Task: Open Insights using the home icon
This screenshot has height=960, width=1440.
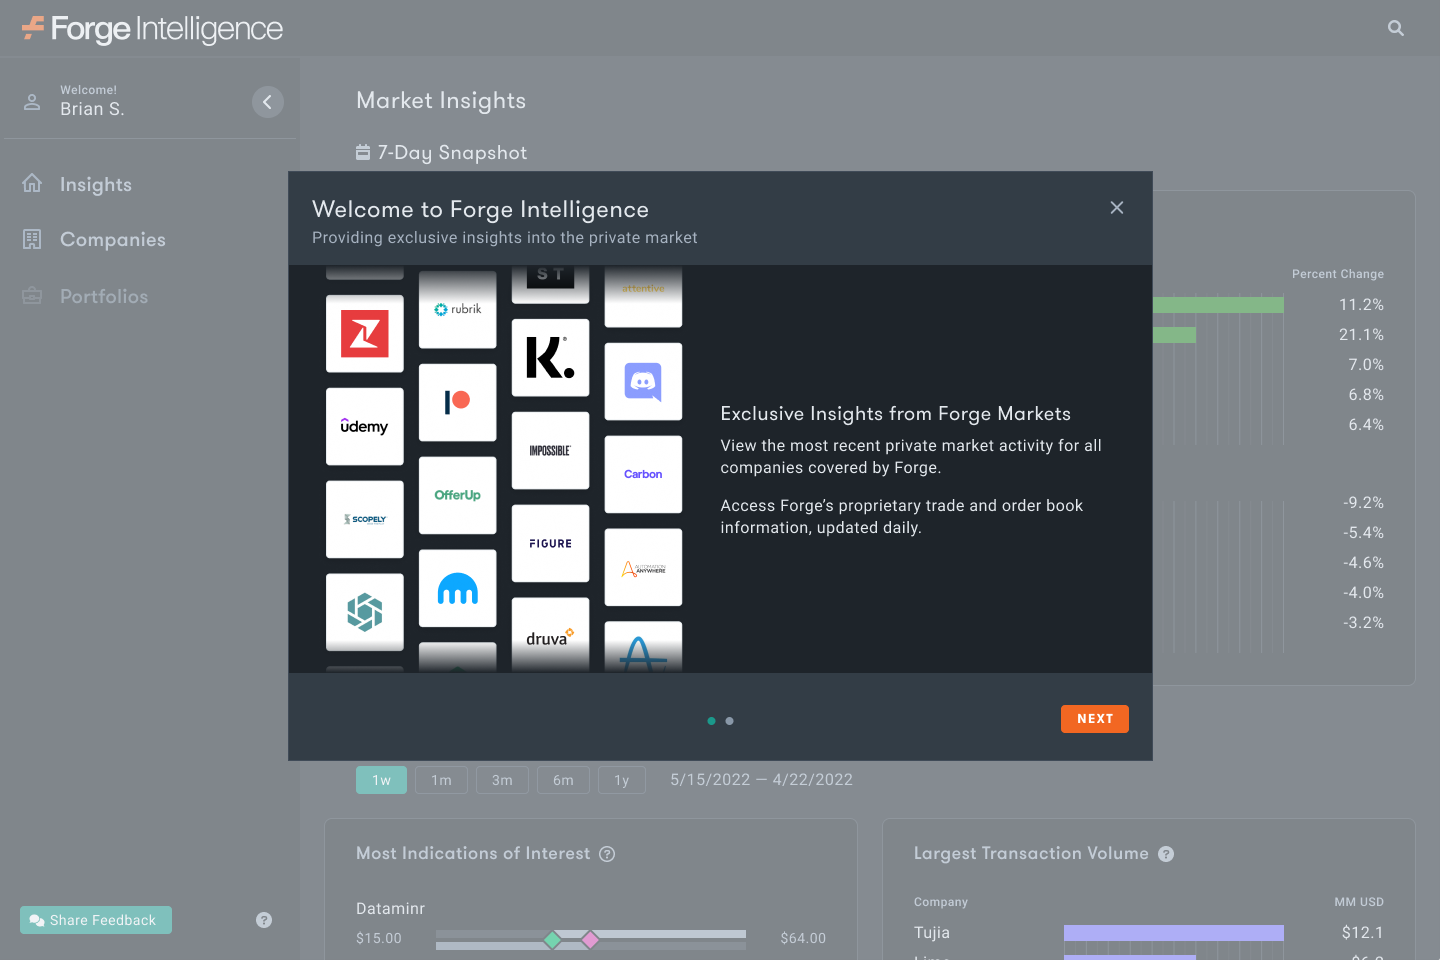Action: point(31,183)
